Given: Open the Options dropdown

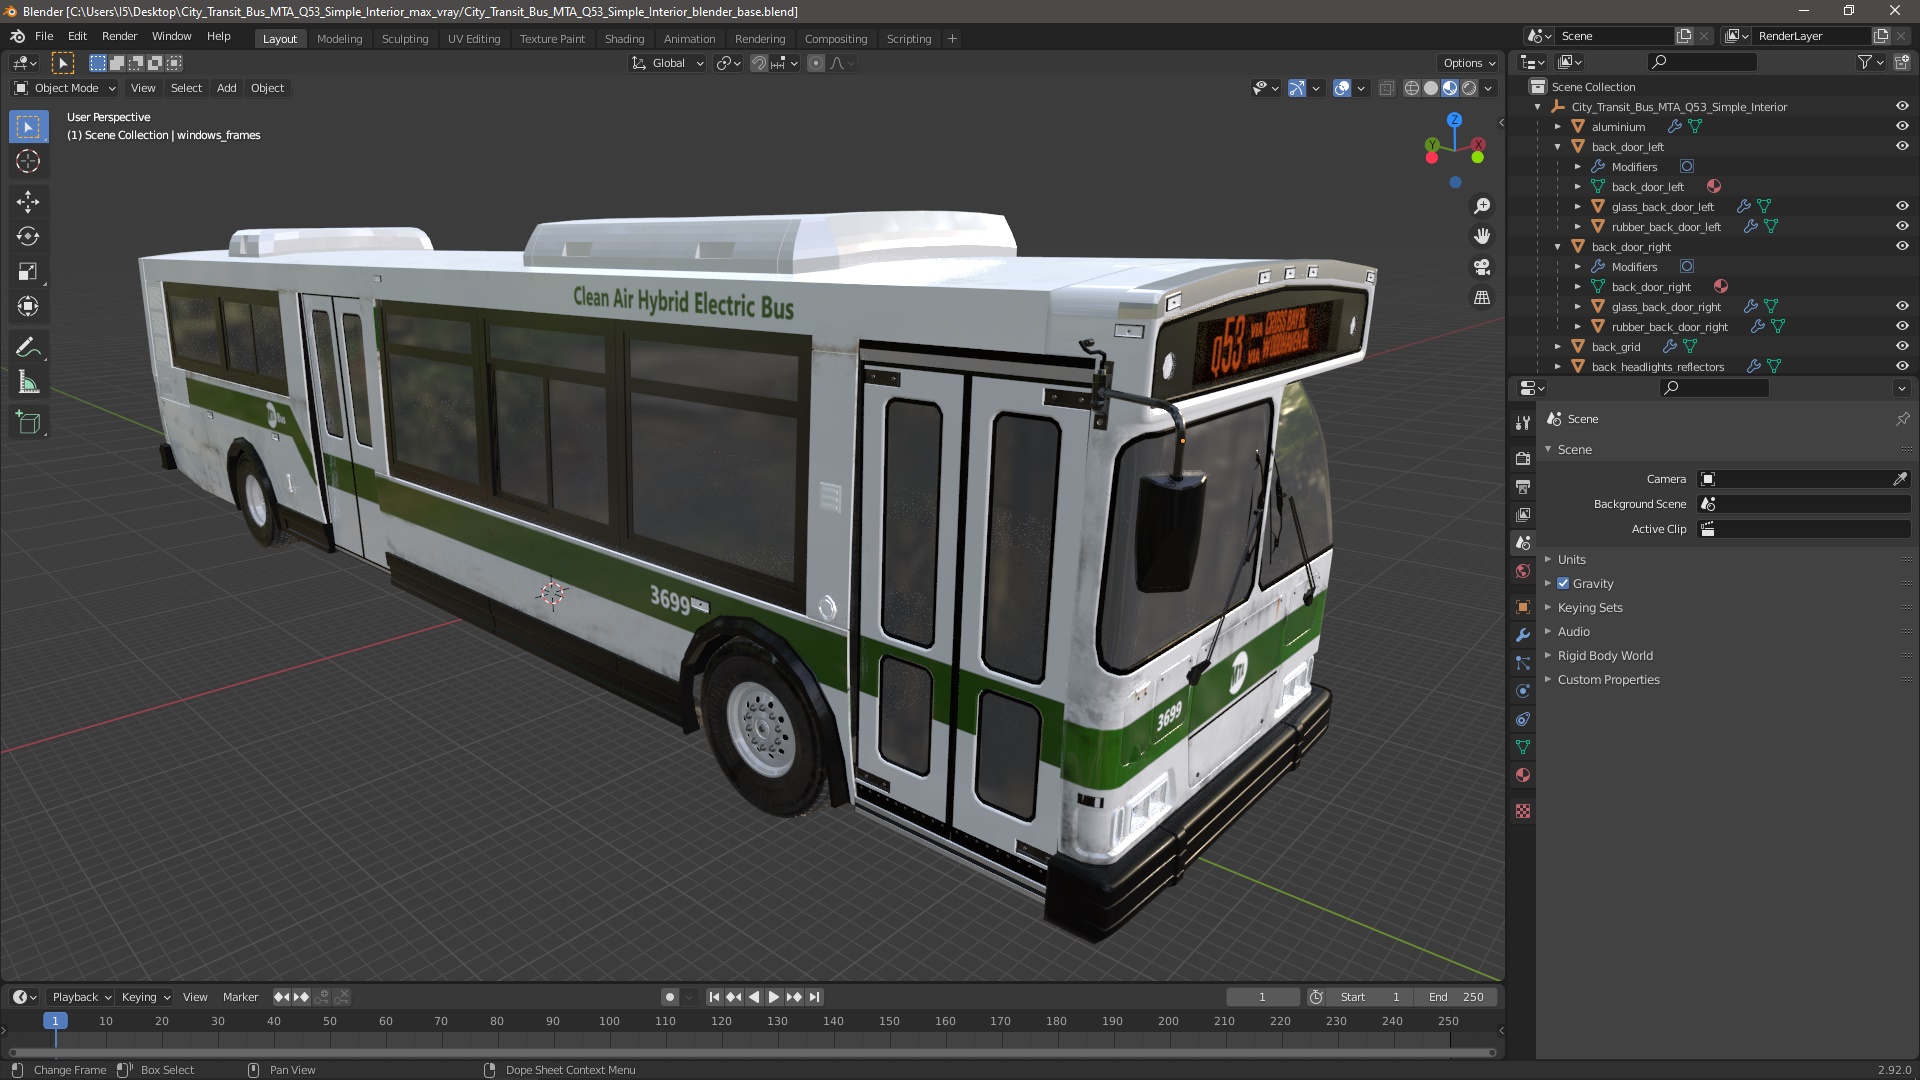Looking at the screenshot, I should tap(1469, 63).
